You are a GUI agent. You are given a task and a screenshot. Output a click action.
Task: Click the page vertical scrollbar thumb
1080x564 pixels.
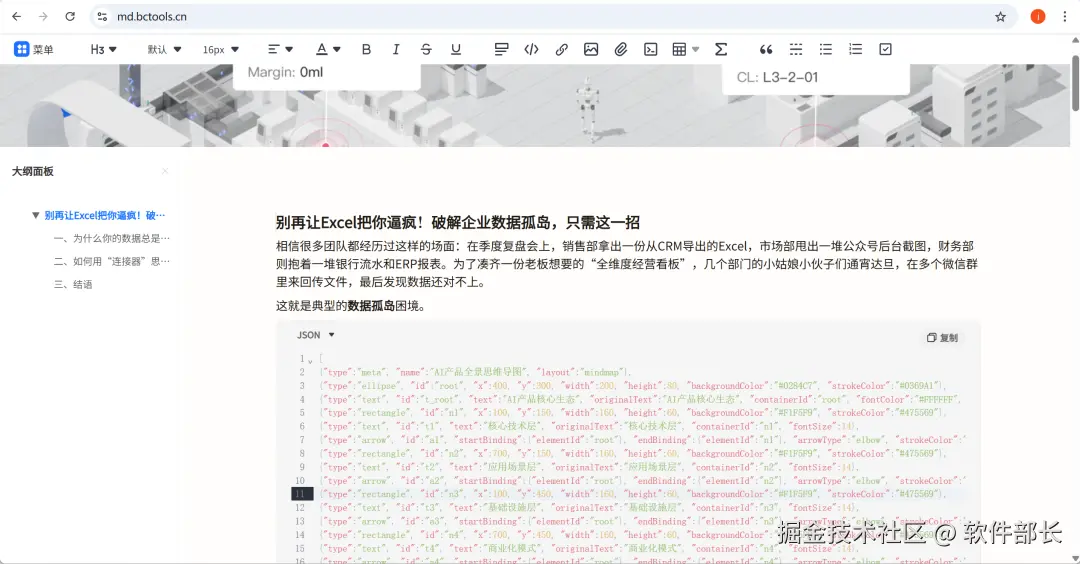tap(1075, 82)
